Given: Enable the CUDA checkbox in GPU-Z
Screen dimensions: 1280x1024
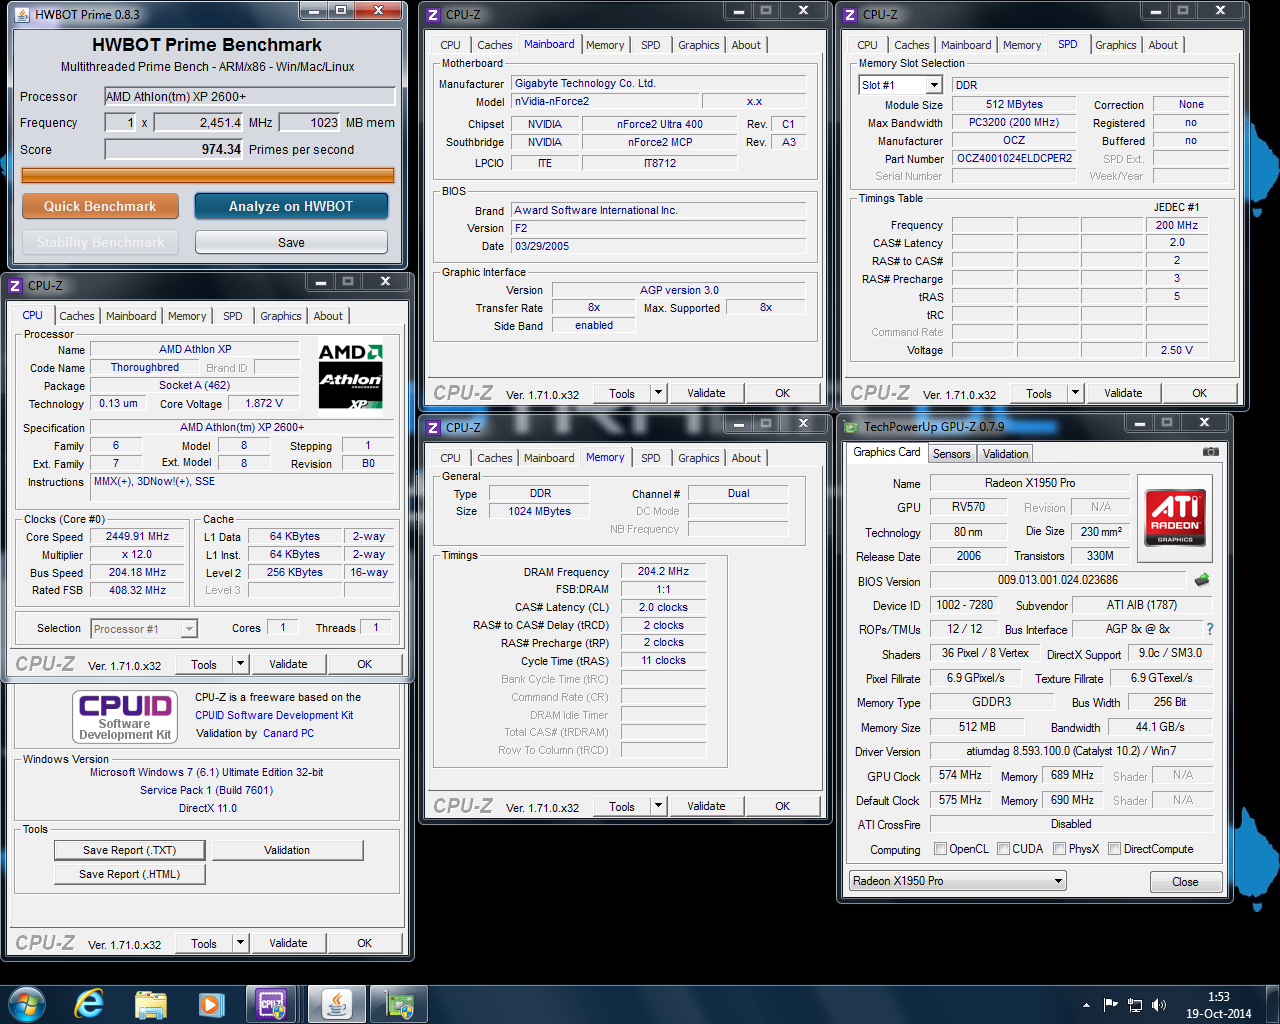Looking at the screenshot, I should 1003,849.
